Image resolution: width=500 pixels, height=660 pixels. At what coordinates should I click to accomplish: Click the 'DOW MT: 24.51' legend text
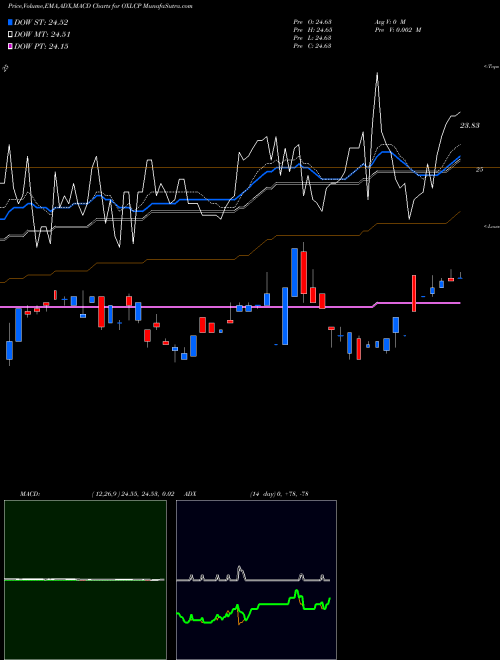[x=42, y=35]
